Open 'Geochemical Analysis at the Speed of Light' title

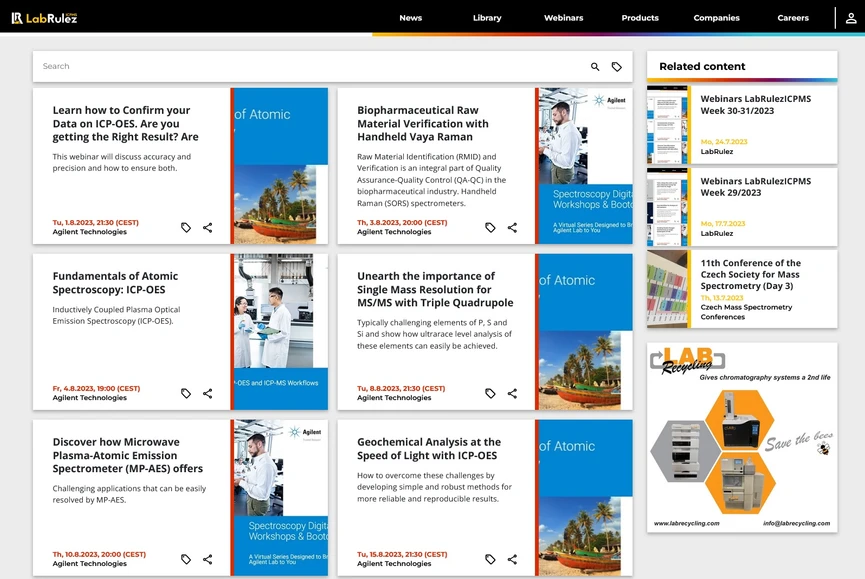coord(429,448)
